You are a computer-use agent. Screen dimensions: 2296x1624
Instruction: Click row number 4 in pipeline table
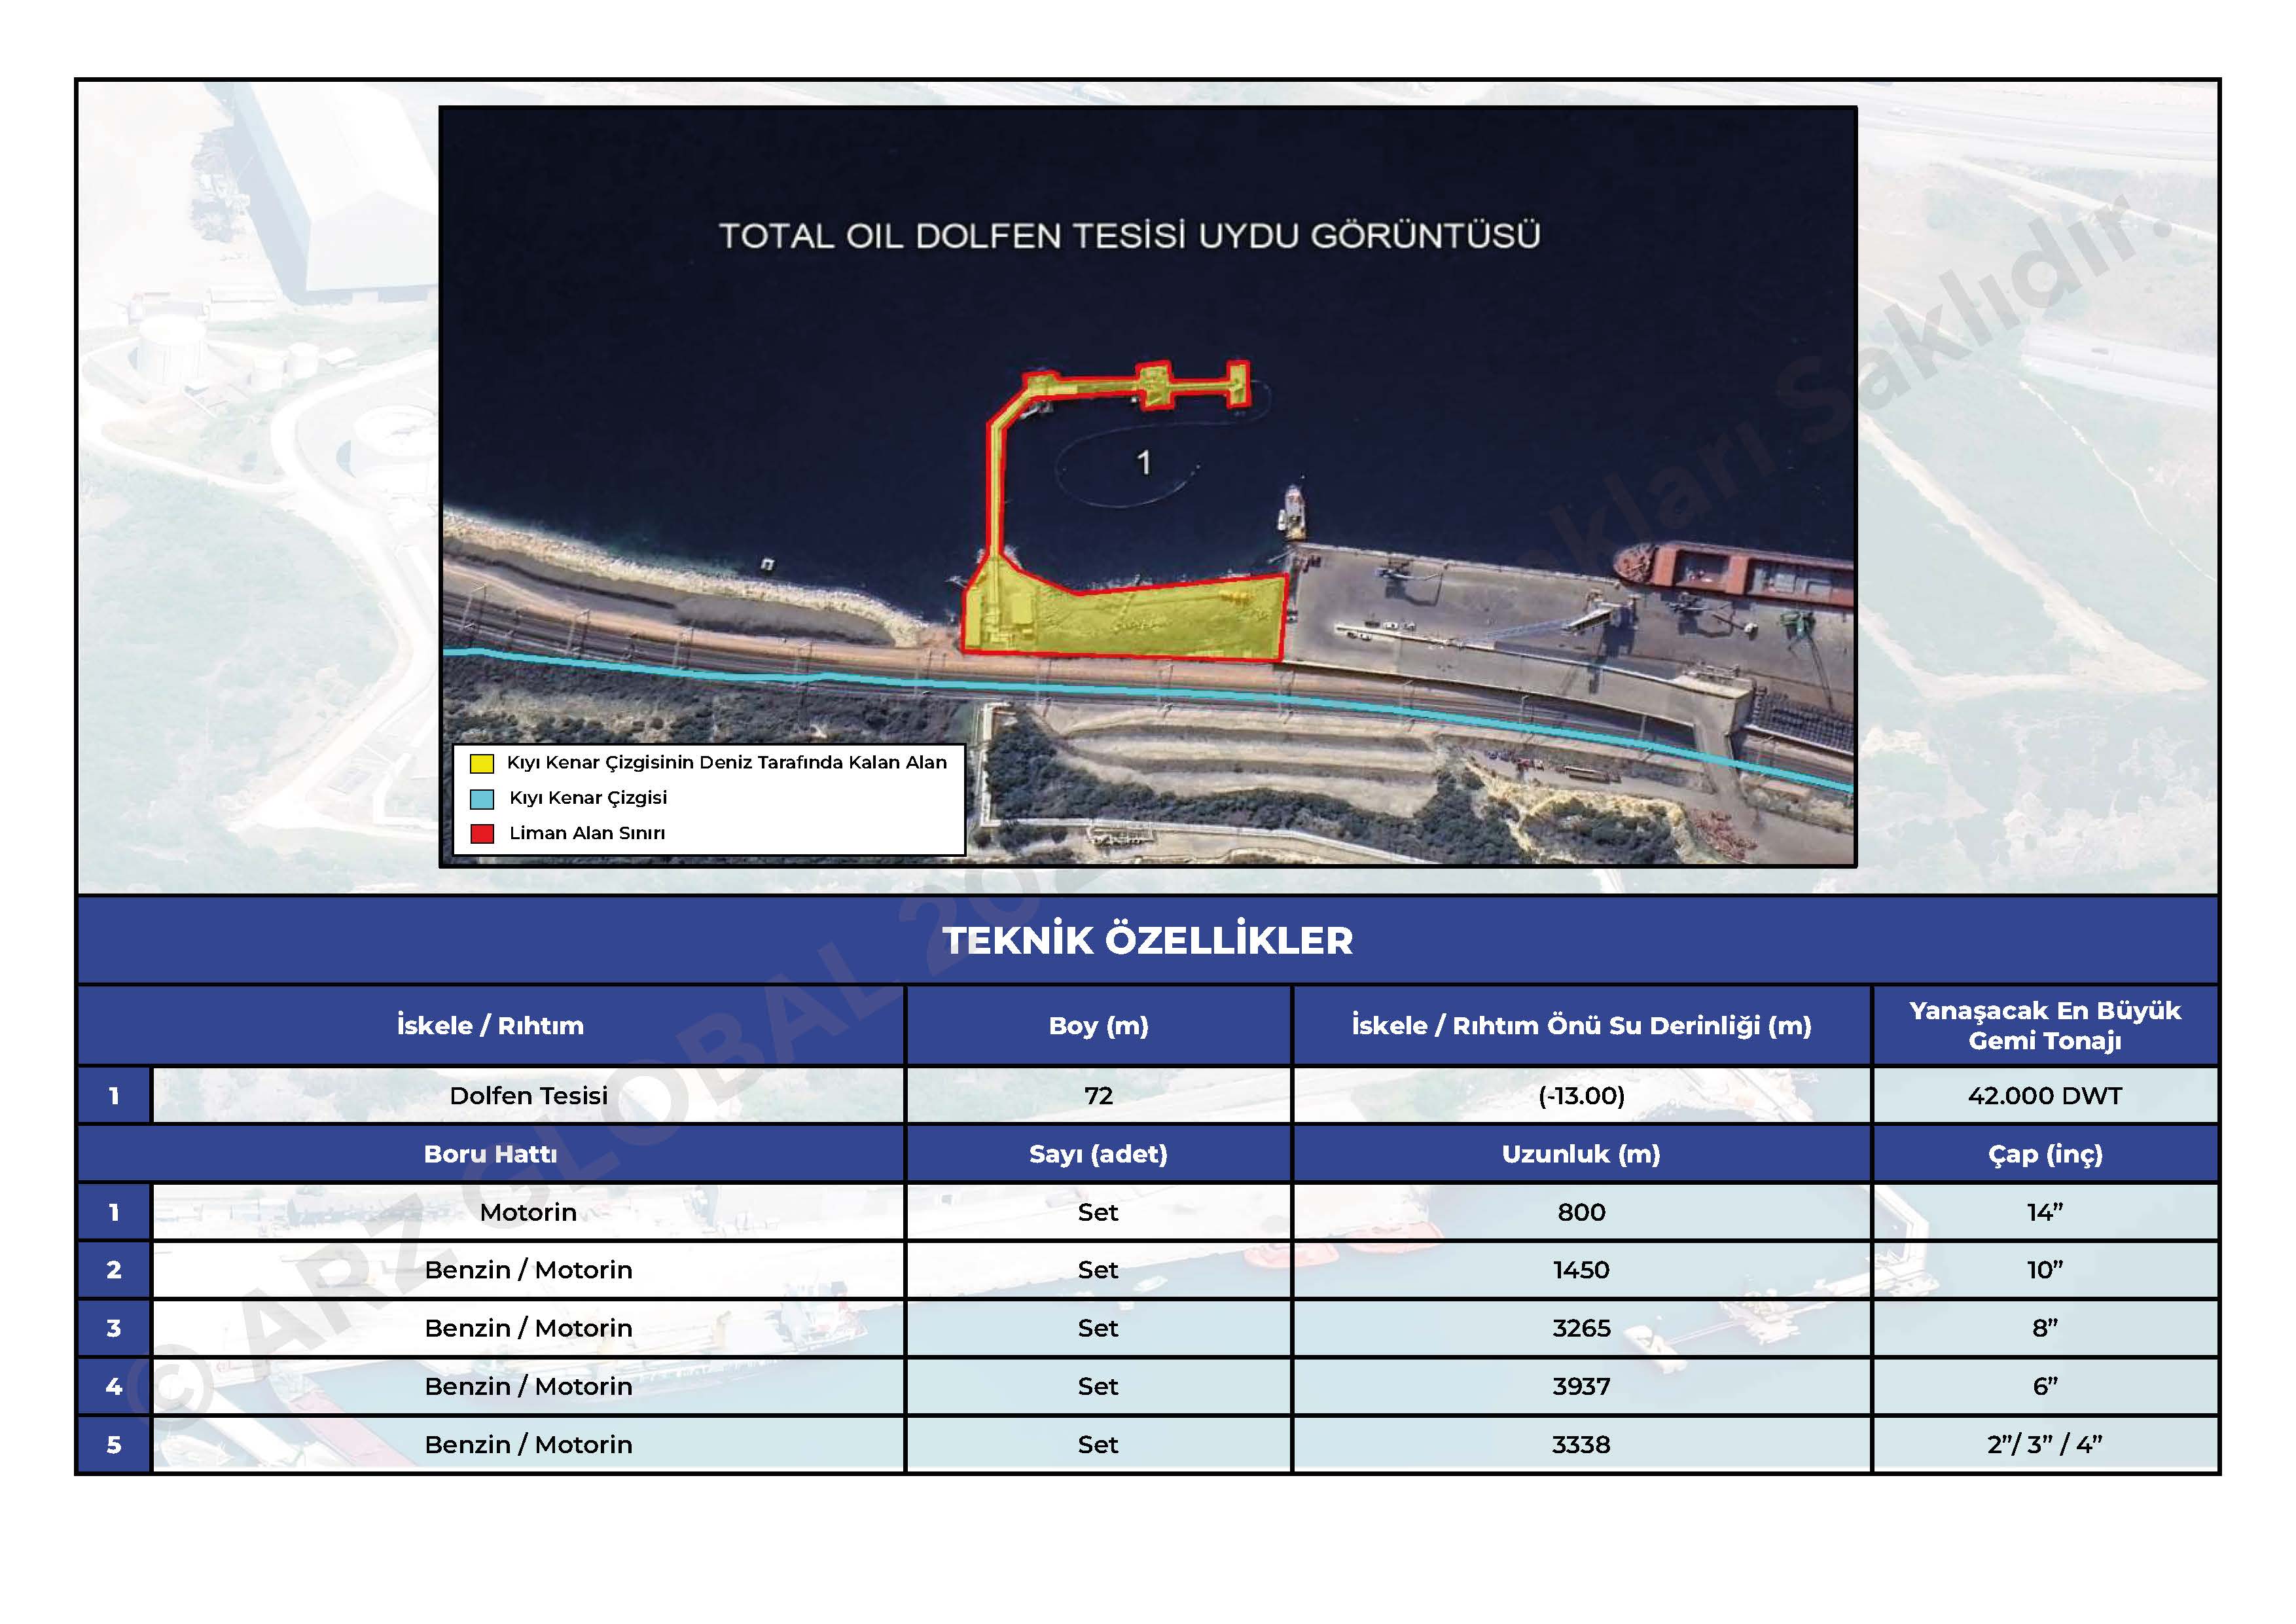(x=114, y=1386)
